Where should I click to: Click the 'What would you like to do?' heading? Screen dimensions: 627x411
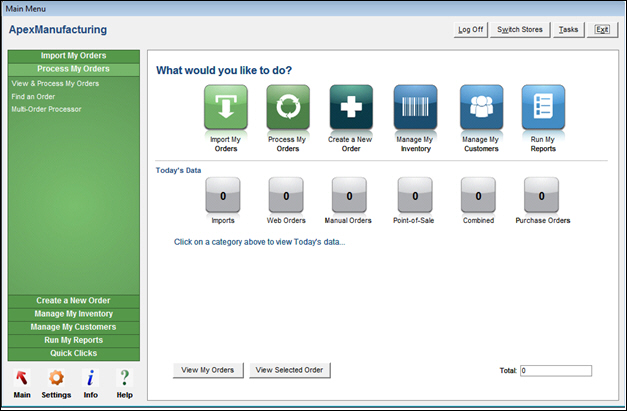[224, 70]
